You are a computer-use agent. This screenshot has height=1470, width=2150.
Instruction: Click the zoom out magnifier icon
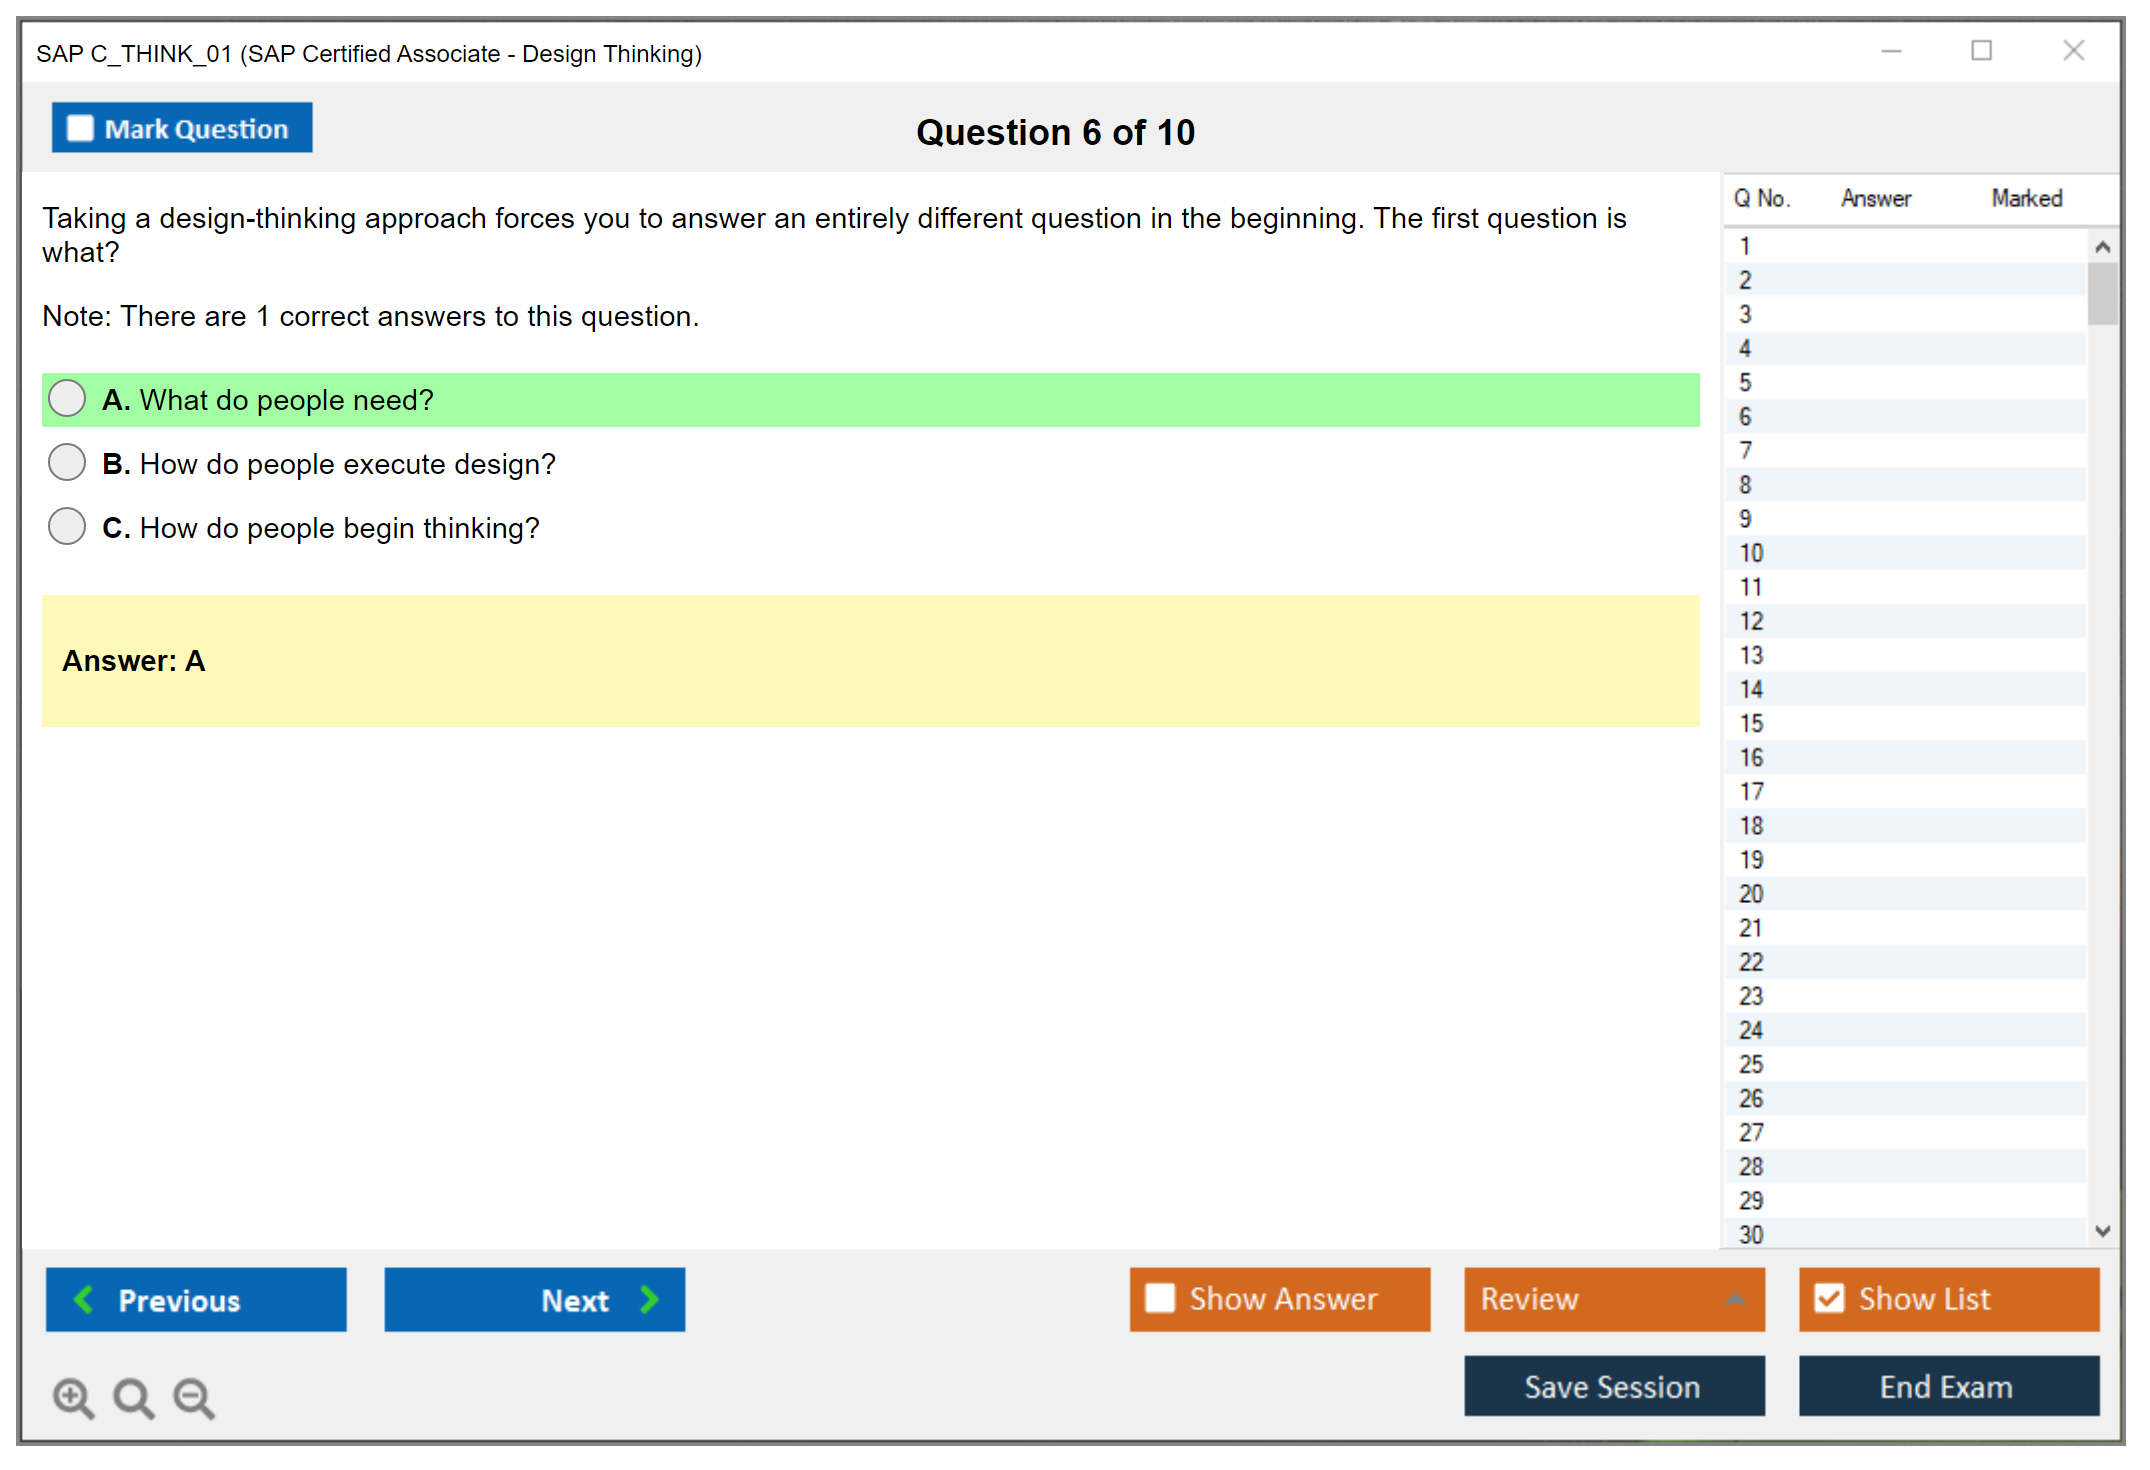[194, 1397]
